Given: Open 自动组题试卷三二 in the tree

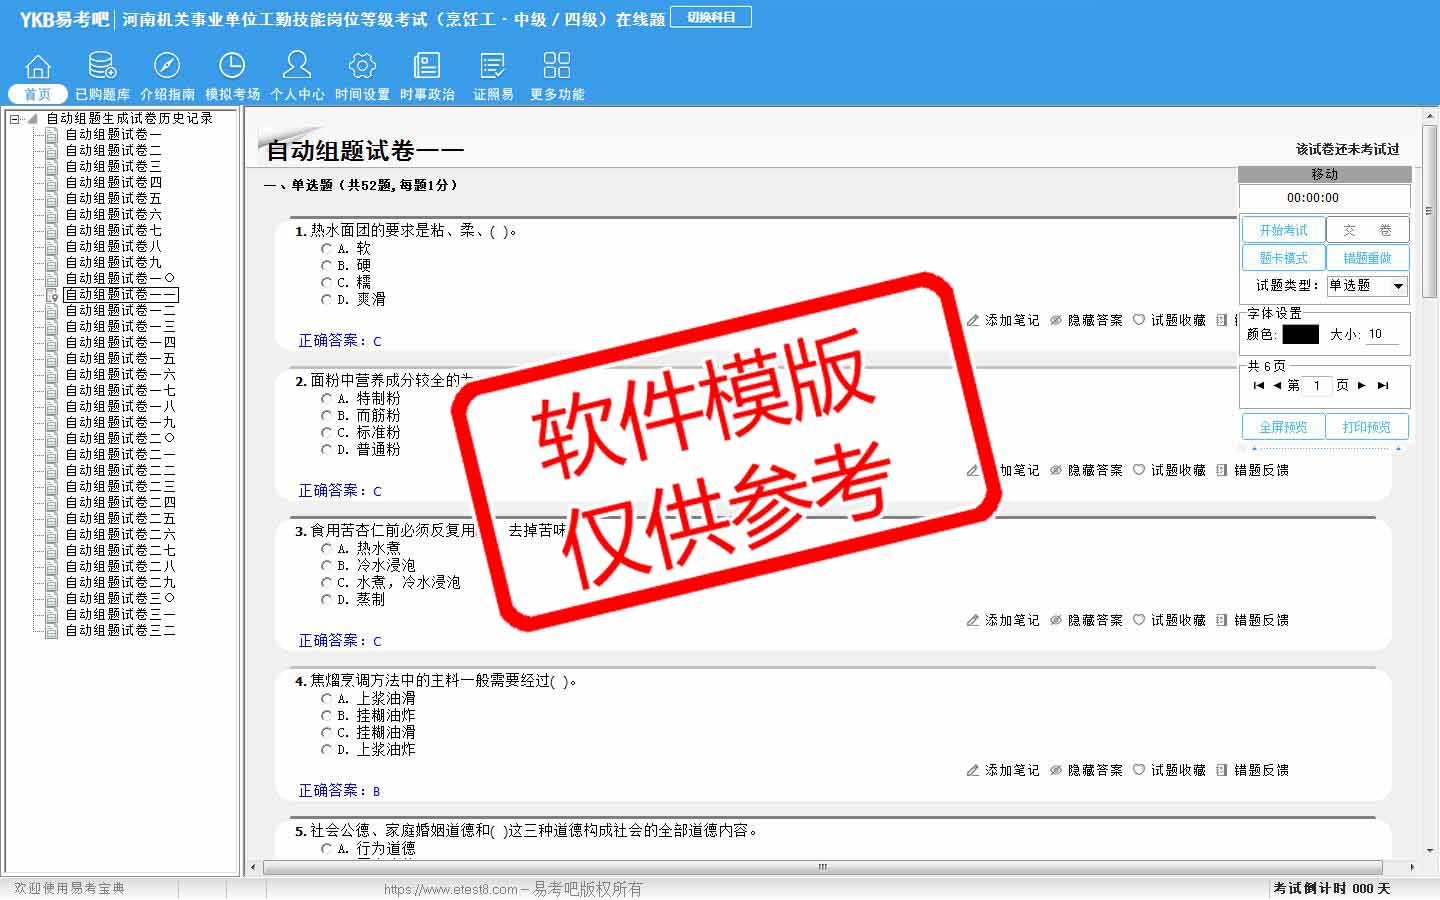Looking at the screenshot, I should coord(120,630).
